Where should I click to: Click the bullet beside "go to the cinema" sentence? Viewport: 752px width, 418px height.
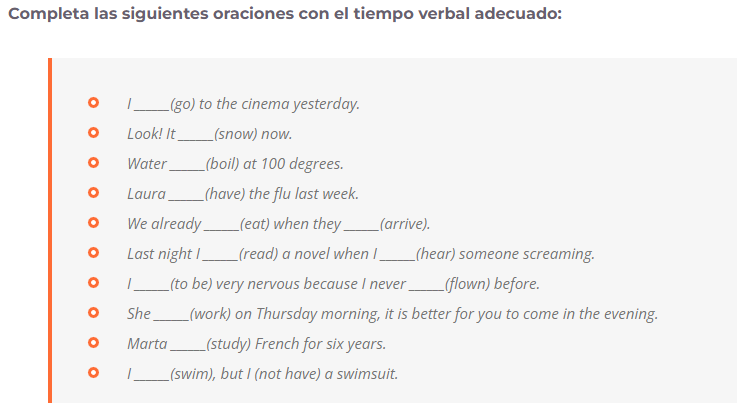click(94, 103)
